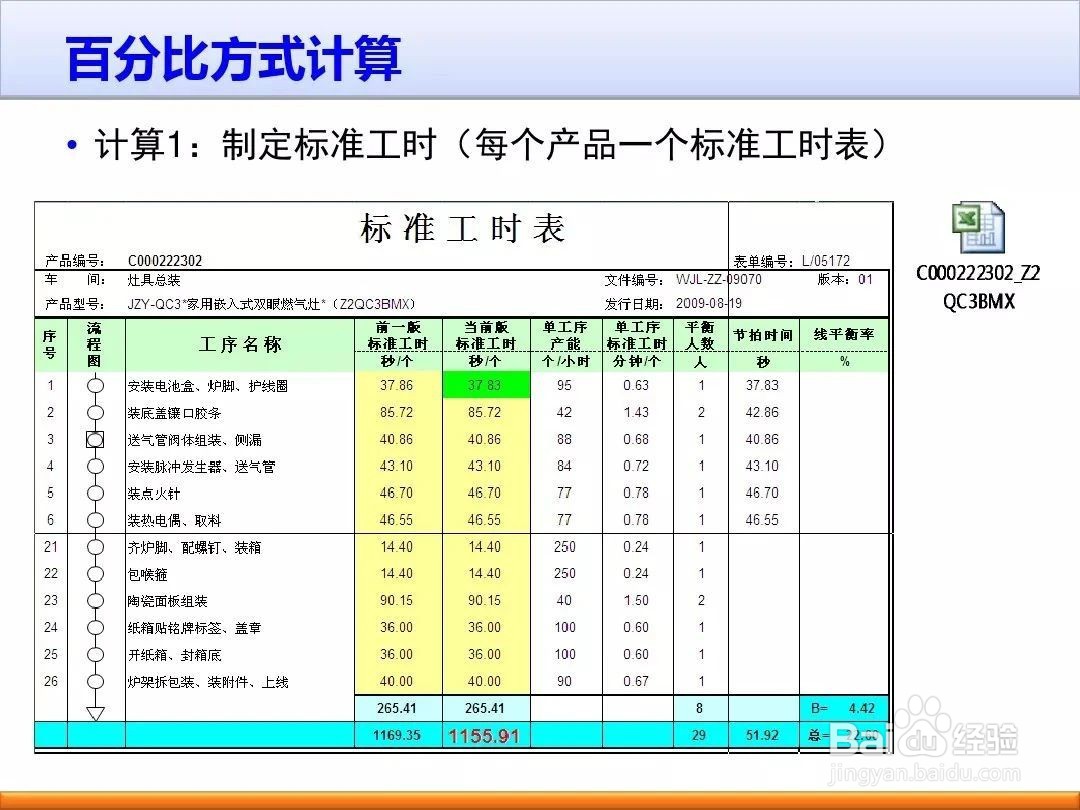The width and height of the screenshot is (1080, 810).
Task: Select previous-version time 90.15 in row 23
Action: (x=397, y=601)
